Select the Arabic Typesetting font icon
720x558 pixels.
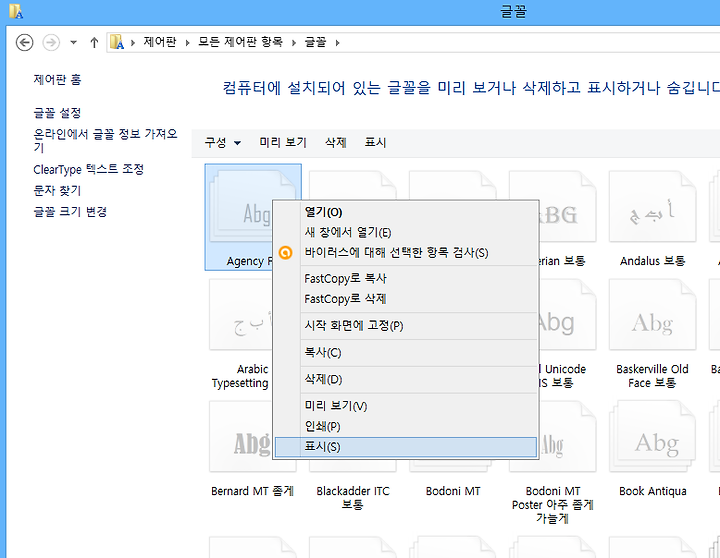(x=241, y=315)
